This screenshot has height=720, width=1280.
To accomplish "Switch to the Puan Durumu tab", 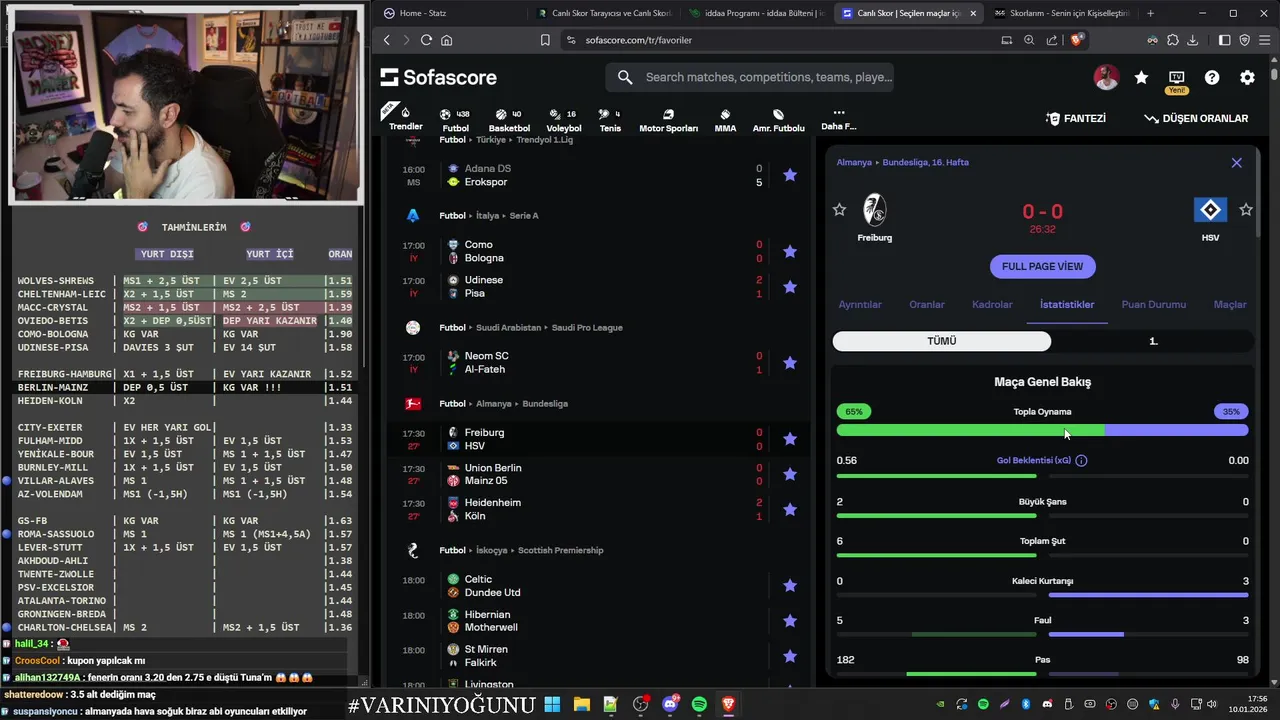I will click(x=1154, y=304).
